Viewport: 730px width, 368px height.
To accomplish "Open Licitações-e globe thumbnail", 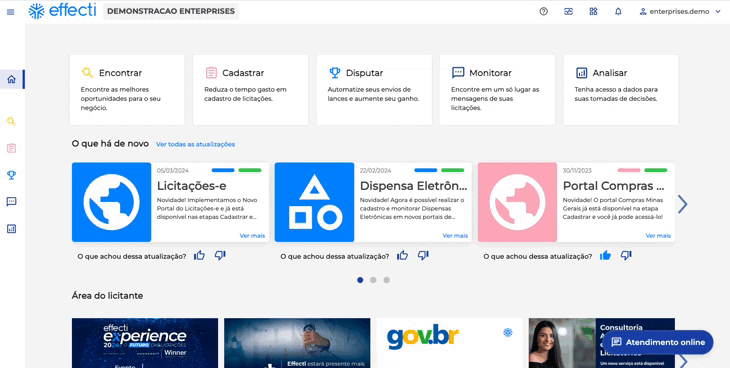I will coord(111,202).
